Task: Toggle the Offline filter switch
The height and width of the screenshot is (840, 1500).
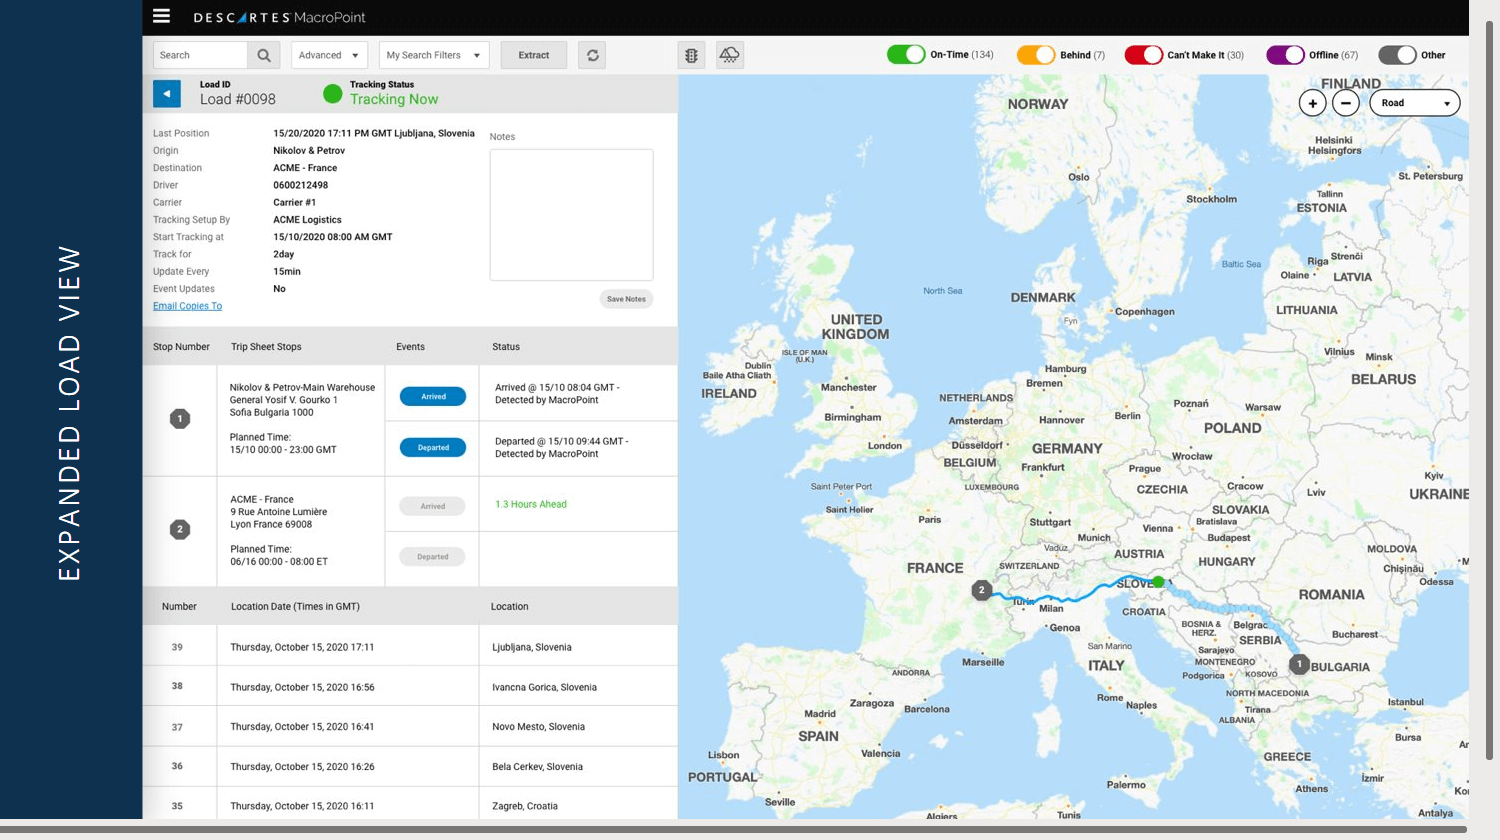Action: (x=1285, y=55)
